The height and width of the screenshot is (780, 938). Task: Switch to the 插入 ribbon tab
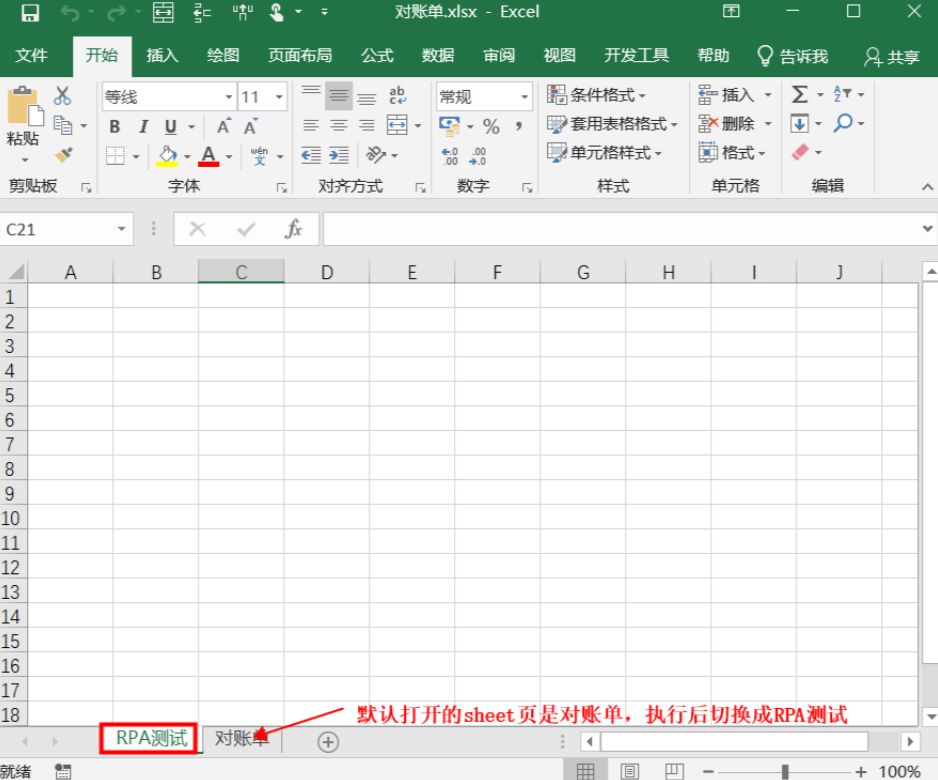coord(163,56)
